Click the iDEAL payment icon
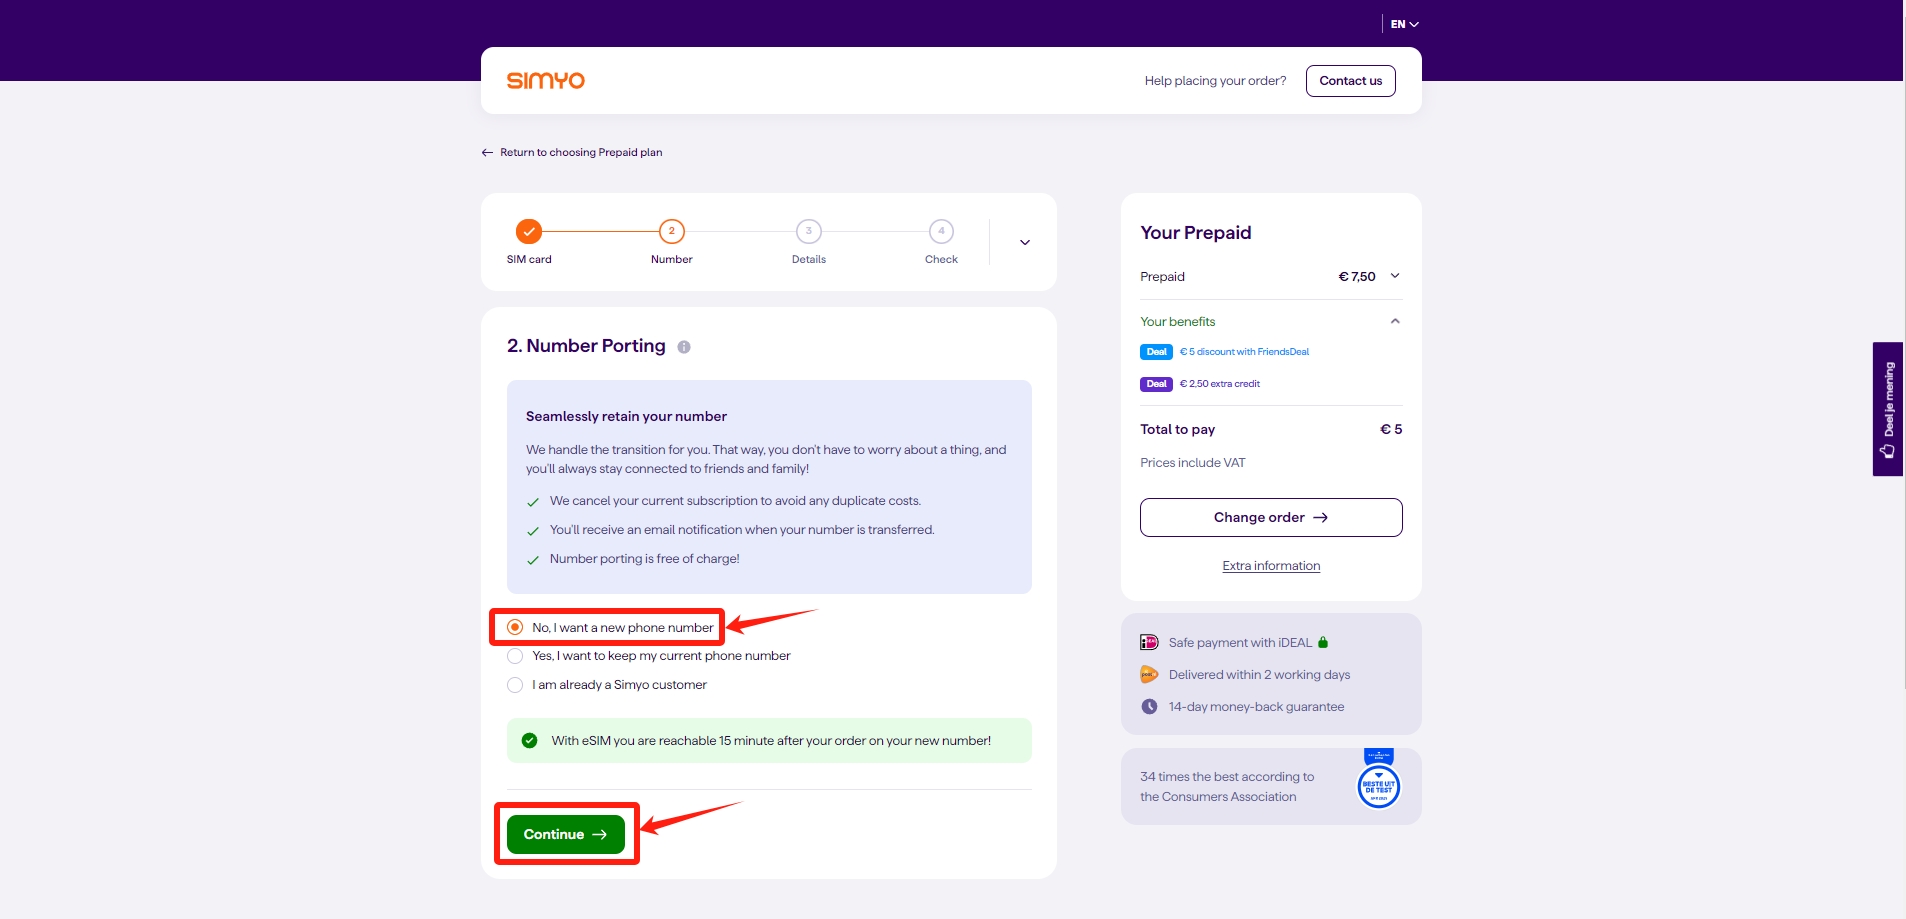Screen dimensions: 1906x919 coord(1149,643)
